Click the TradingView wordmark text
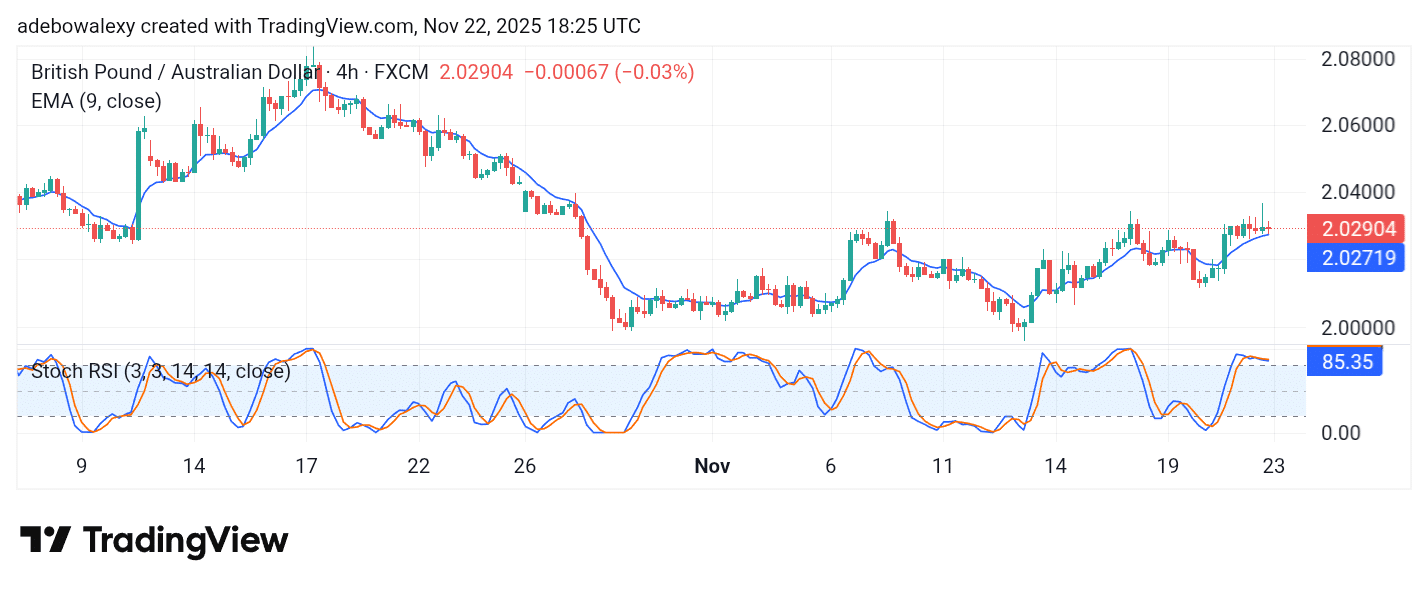 pos(185,540)
